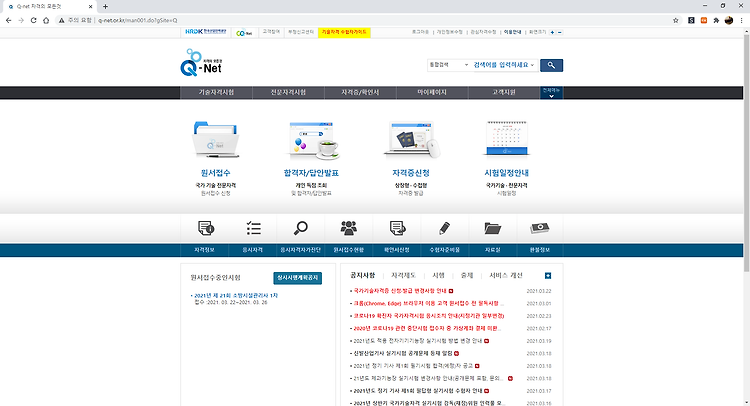Viewport: 750px width, 406px height.
Task: Open the 통합검색 search category dropdown
Action: 448,65
